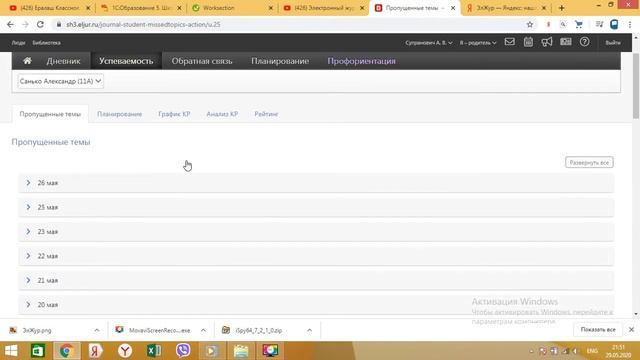The width and height of the screenshot is (640, 360).
Task: Switch to the Рейтинг tab
Action: pyautogui.click(x=266, y=114)
